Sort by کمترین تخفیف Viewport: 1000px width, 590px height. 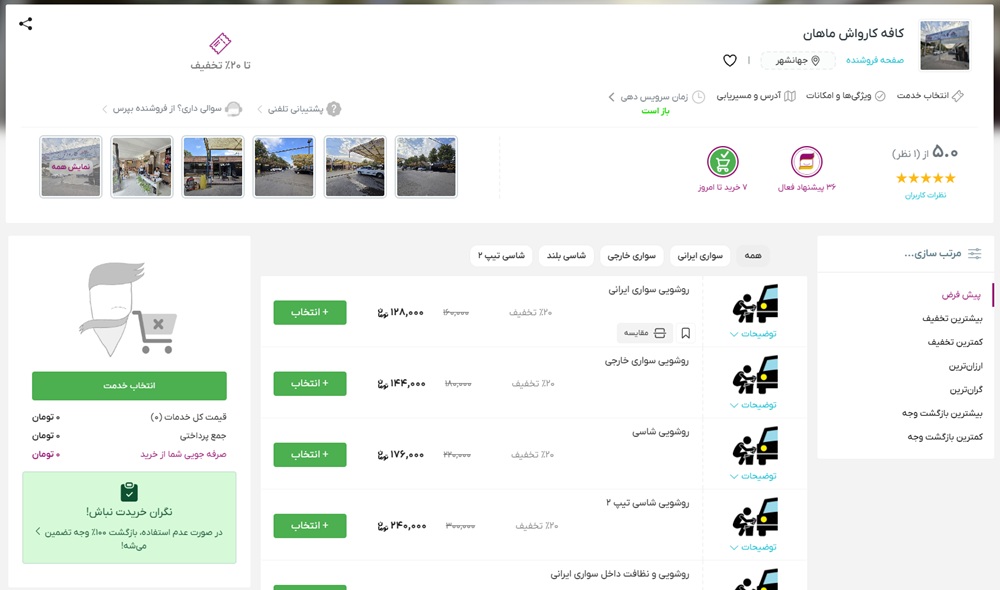[x=955, y=342]
